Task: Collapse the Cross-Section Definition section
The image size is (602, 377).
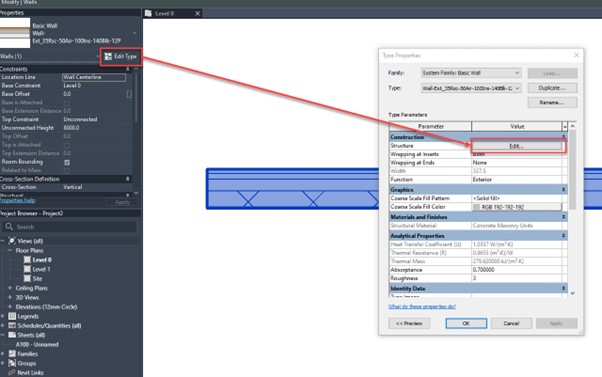Action: 127,179
